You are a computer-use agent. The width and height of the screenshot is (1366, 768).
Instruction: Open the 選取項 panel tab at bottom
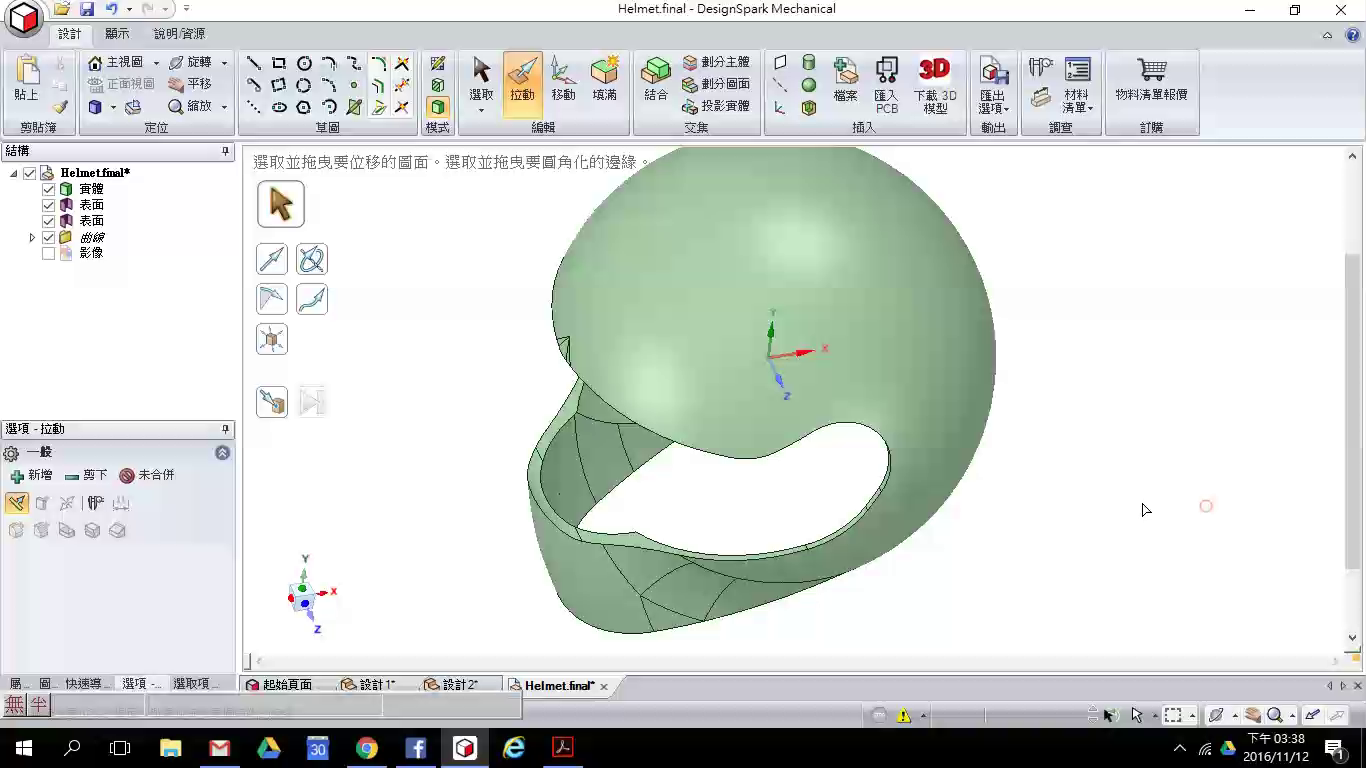(x=194, y=684)
